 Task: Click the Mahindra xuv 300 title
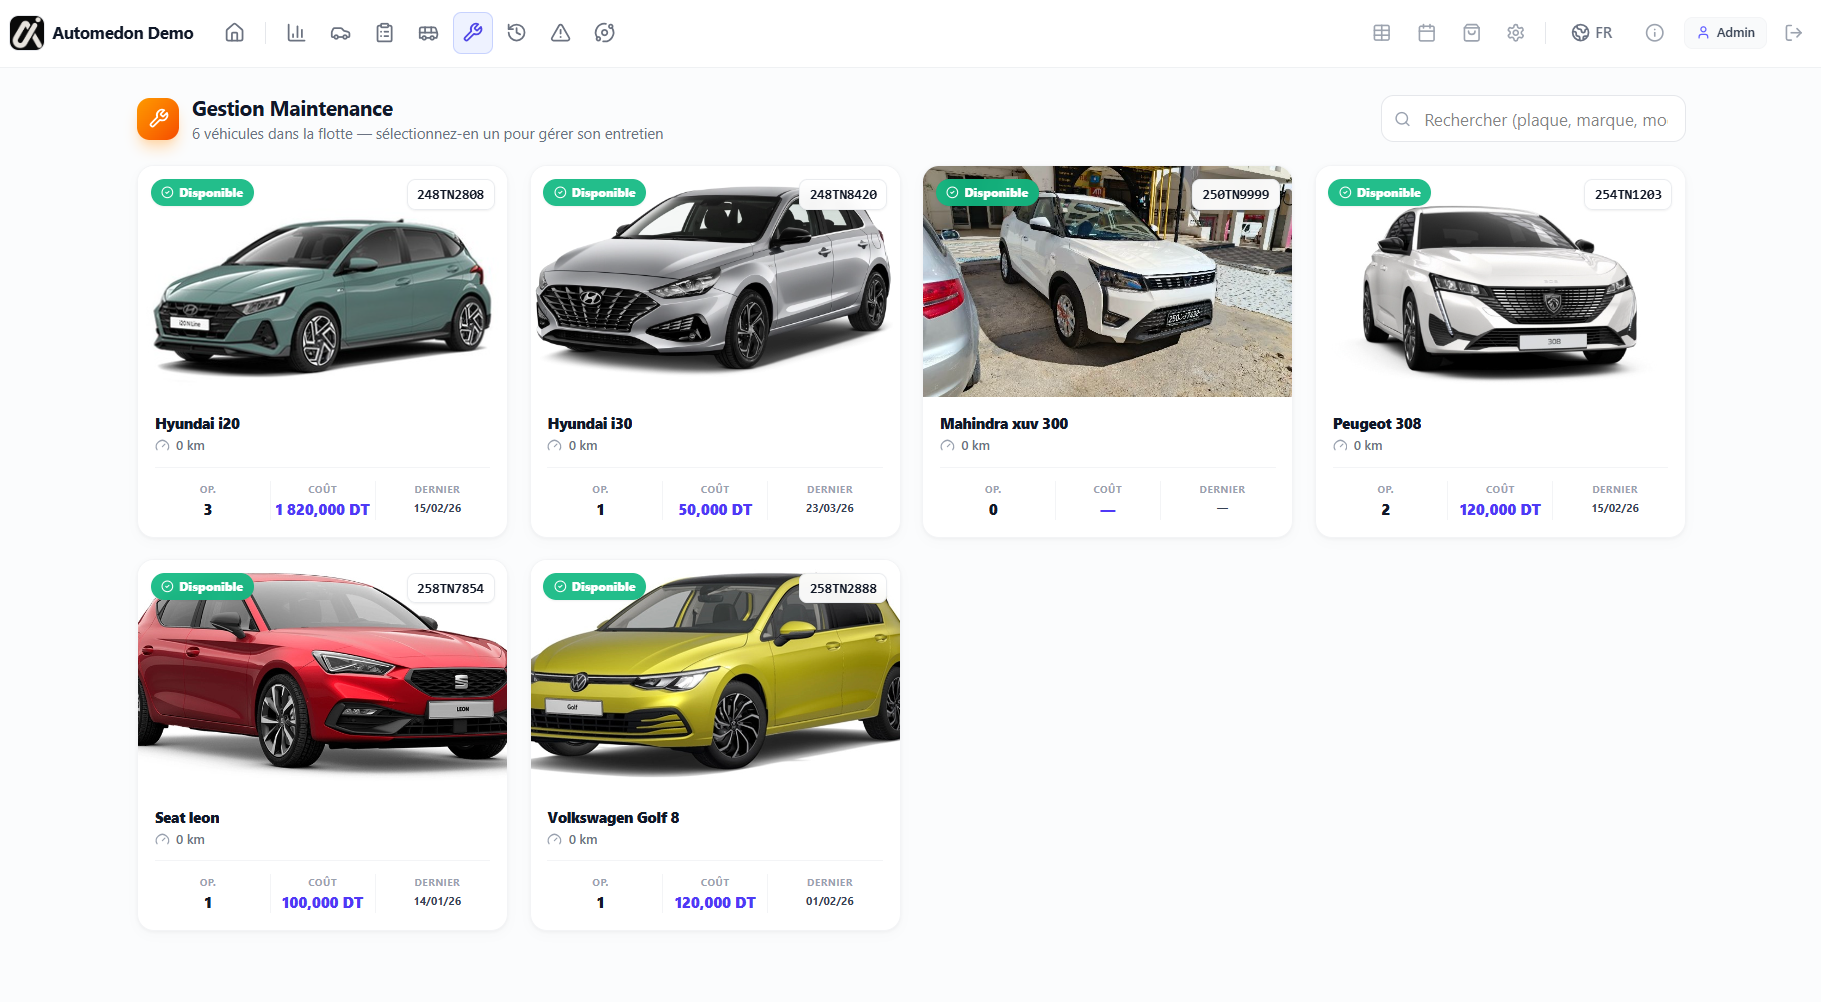[x=1004, y=424]
